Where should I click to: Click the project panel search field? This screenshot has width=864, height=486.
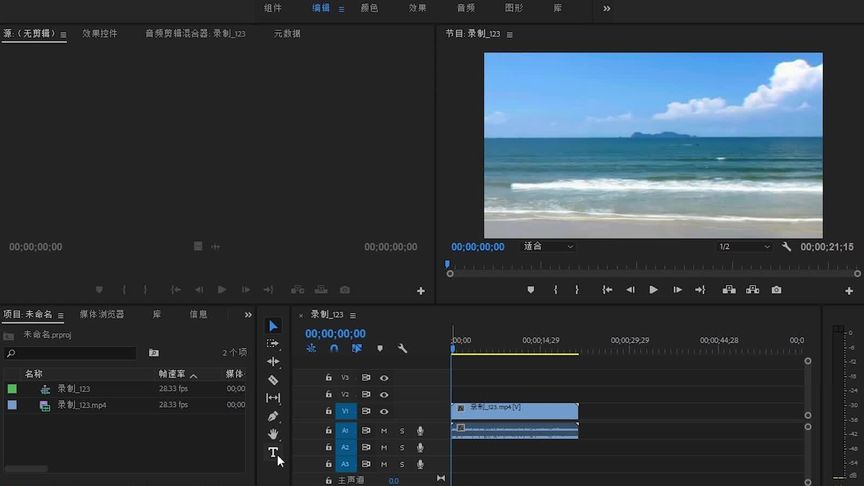[x=72, y=353]
